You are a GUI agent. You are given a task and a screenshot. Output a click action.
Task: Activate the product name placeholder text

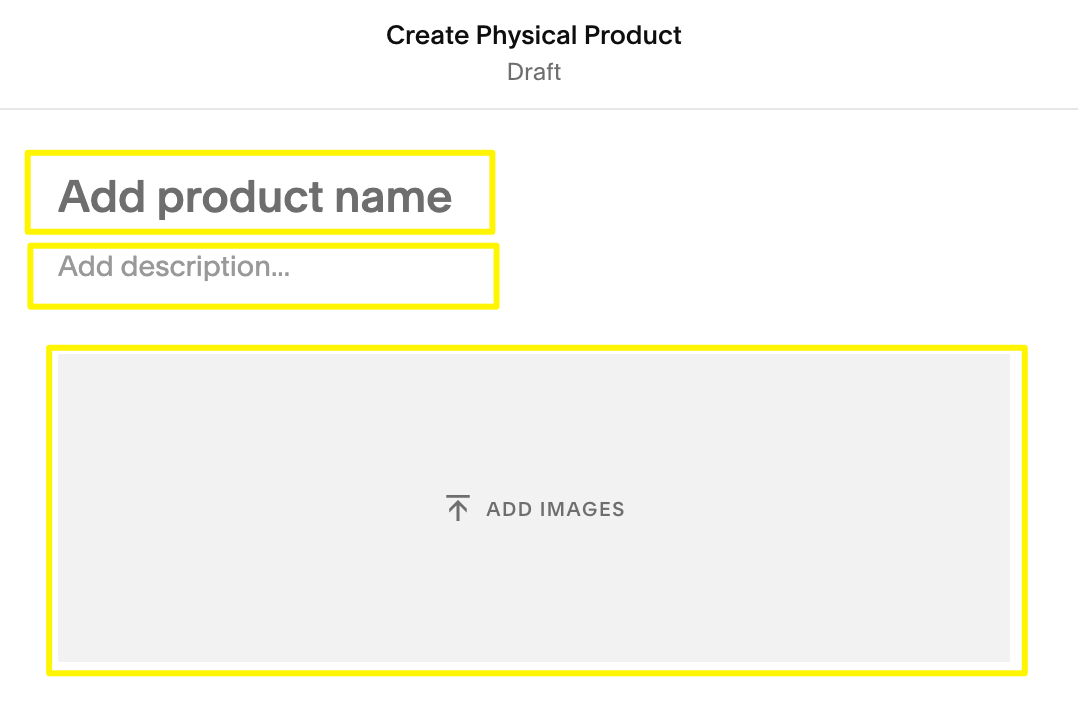(x=255, y=196)
